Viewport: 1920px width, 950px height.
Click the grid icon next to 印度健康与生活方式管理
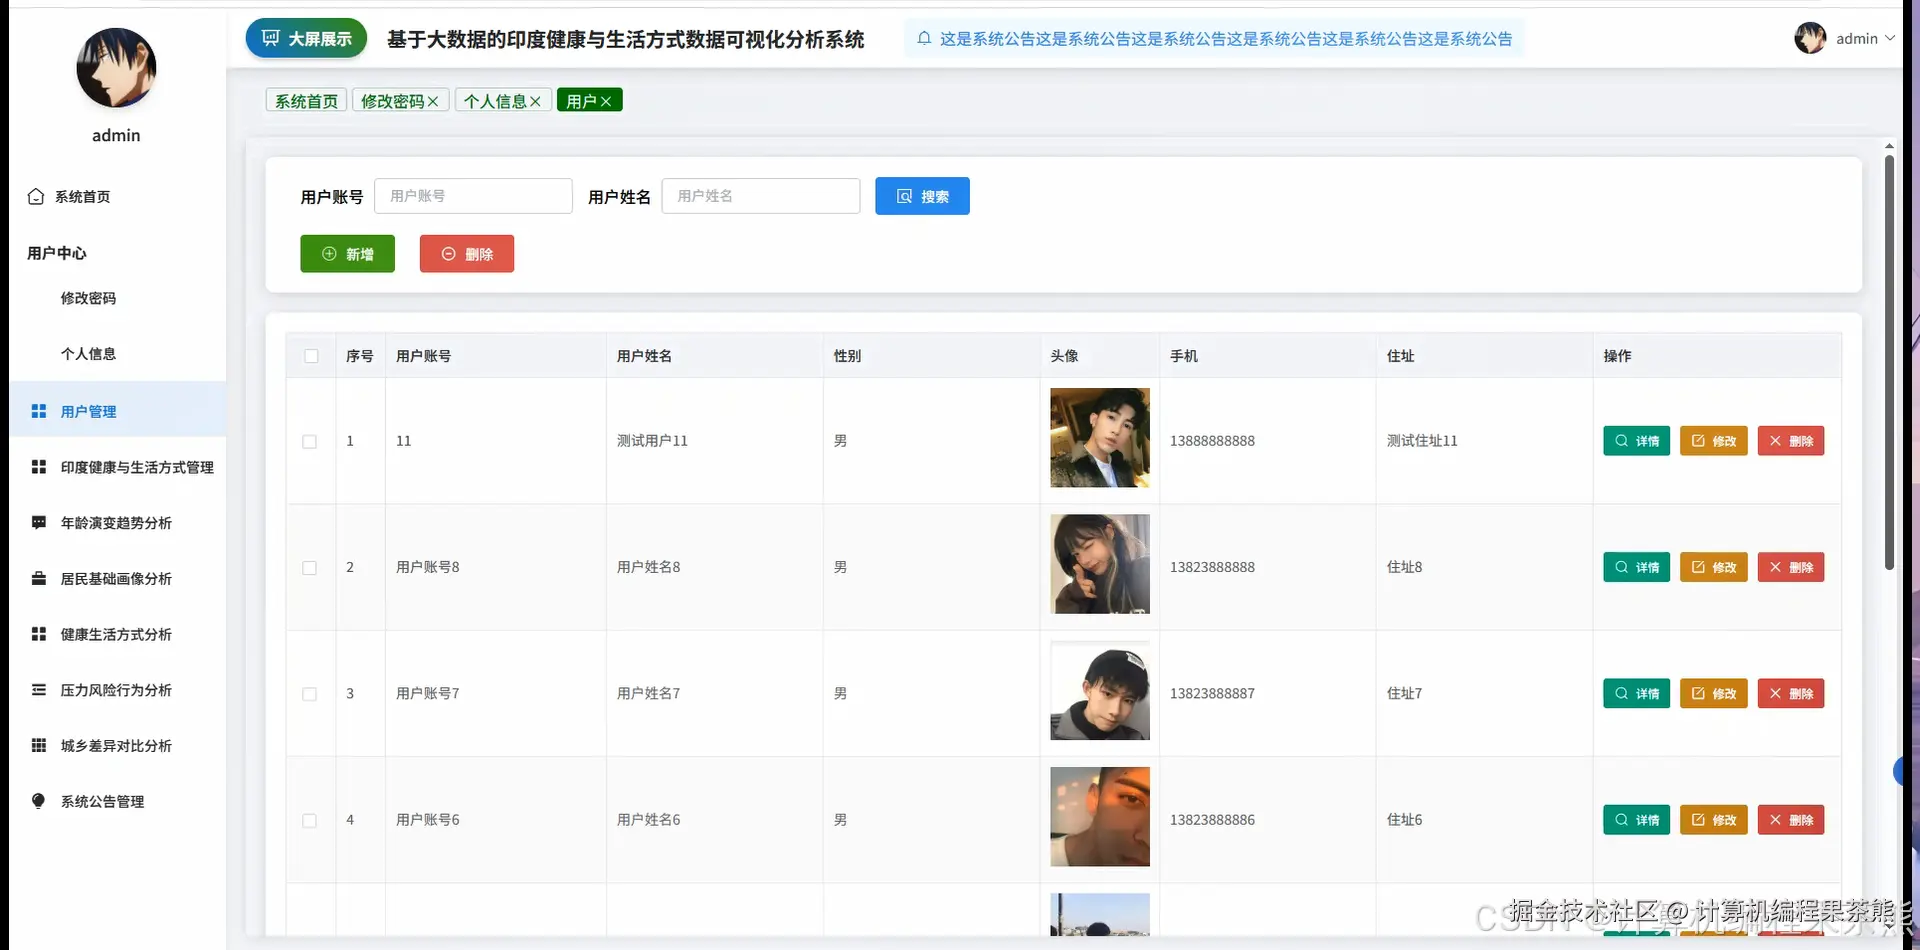tap(39, 467)
